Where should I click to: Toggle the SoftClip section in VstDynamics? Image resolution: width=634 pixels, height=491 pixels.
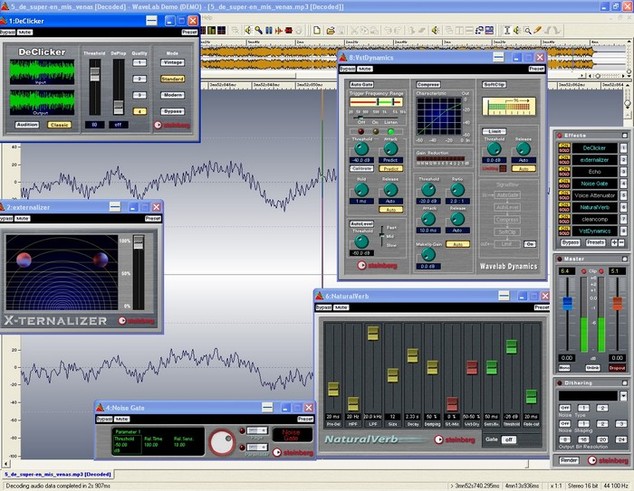(494, 85)
